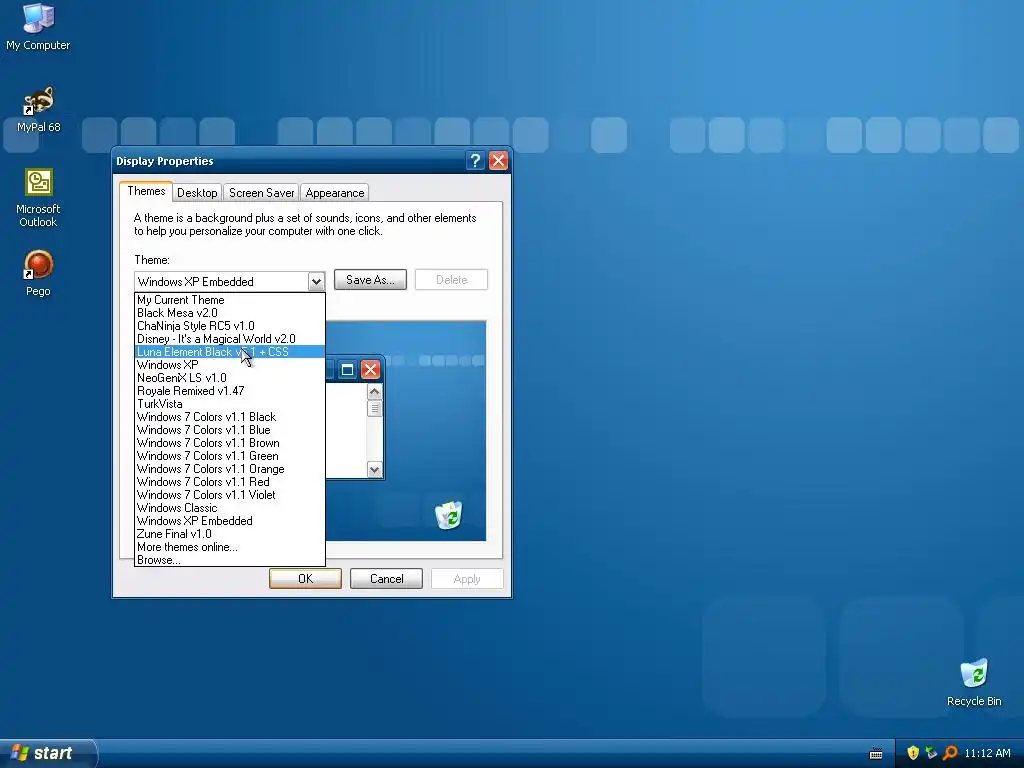Choose Windows 7 Colors v1.1 Brown

(230, 443)
